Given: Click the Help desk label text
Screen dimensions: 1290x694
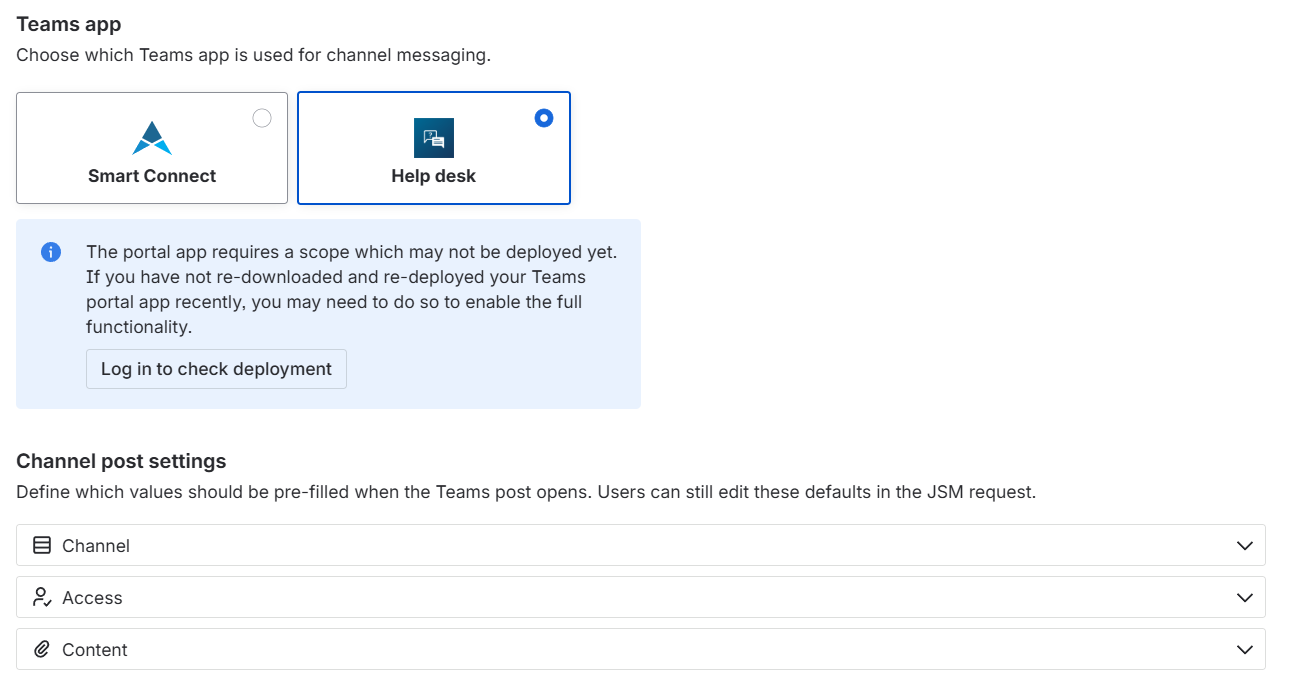Looking at the screenshot, I should pos(434,176).
